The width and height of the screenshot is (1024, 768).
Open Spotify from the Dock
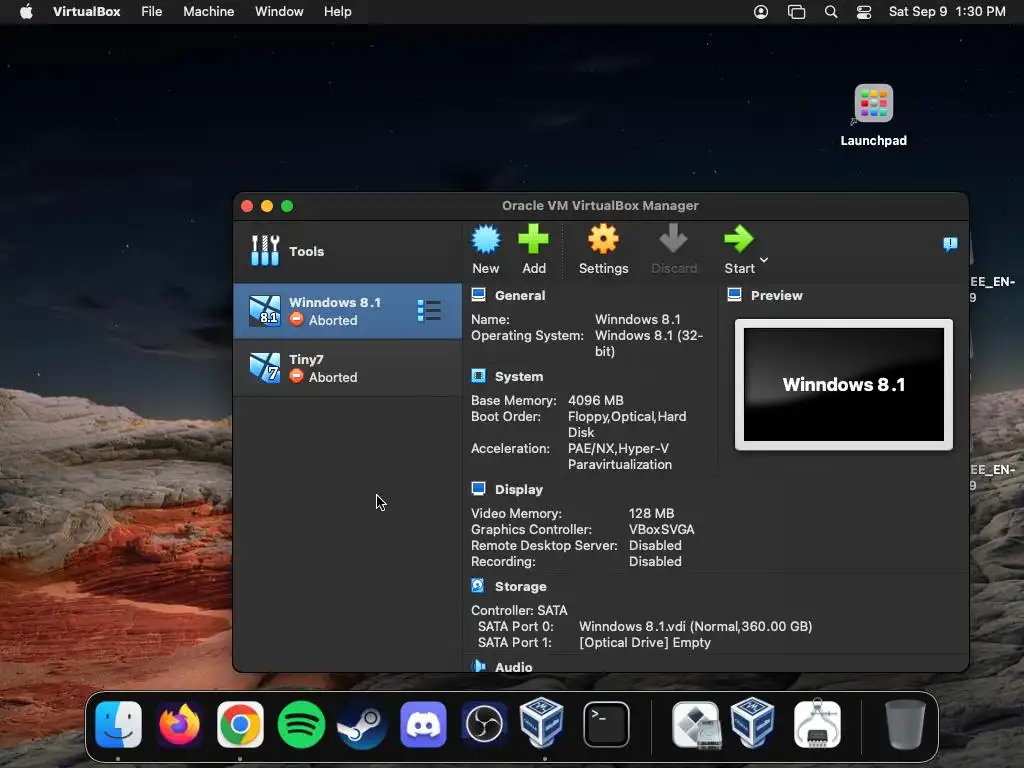[x=301, y=724]
